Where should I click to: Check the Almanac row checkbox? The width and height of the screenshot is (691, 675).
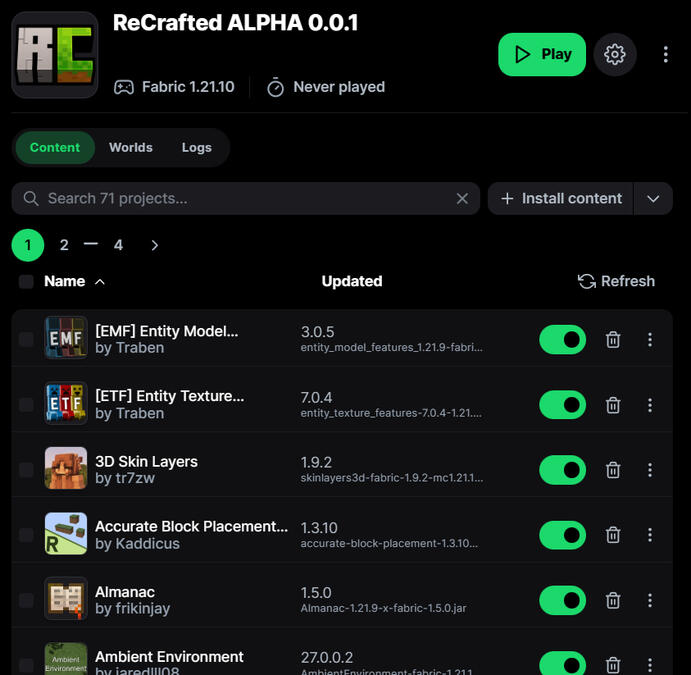point(26,600)
